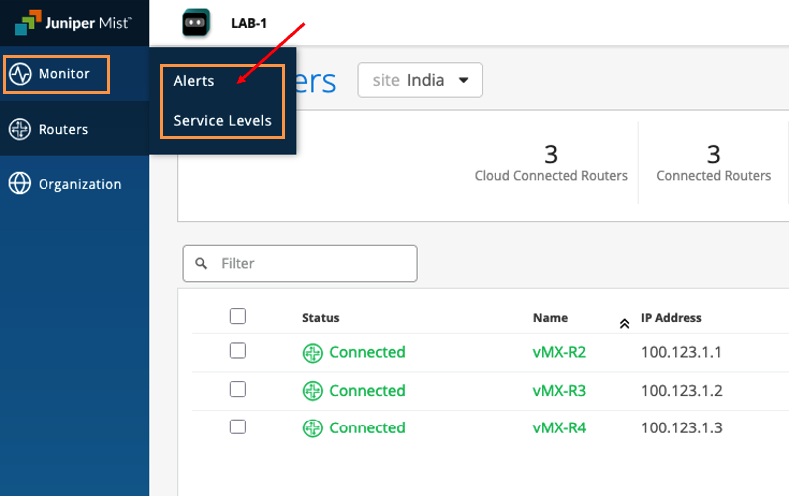This screenshot has width=791, height=497.
Task: Select the checkbox for vMX-R3 row
Action: click(238, 390)
